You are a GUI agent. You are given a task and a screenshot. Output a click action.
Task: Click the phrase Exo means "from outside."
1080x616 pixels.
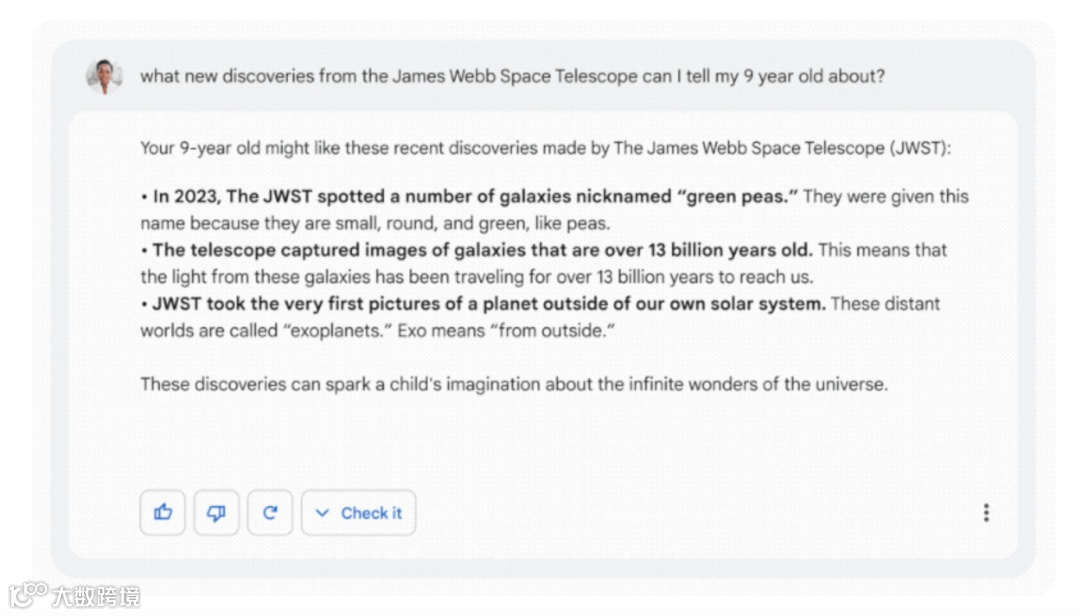tap(506, 331)
